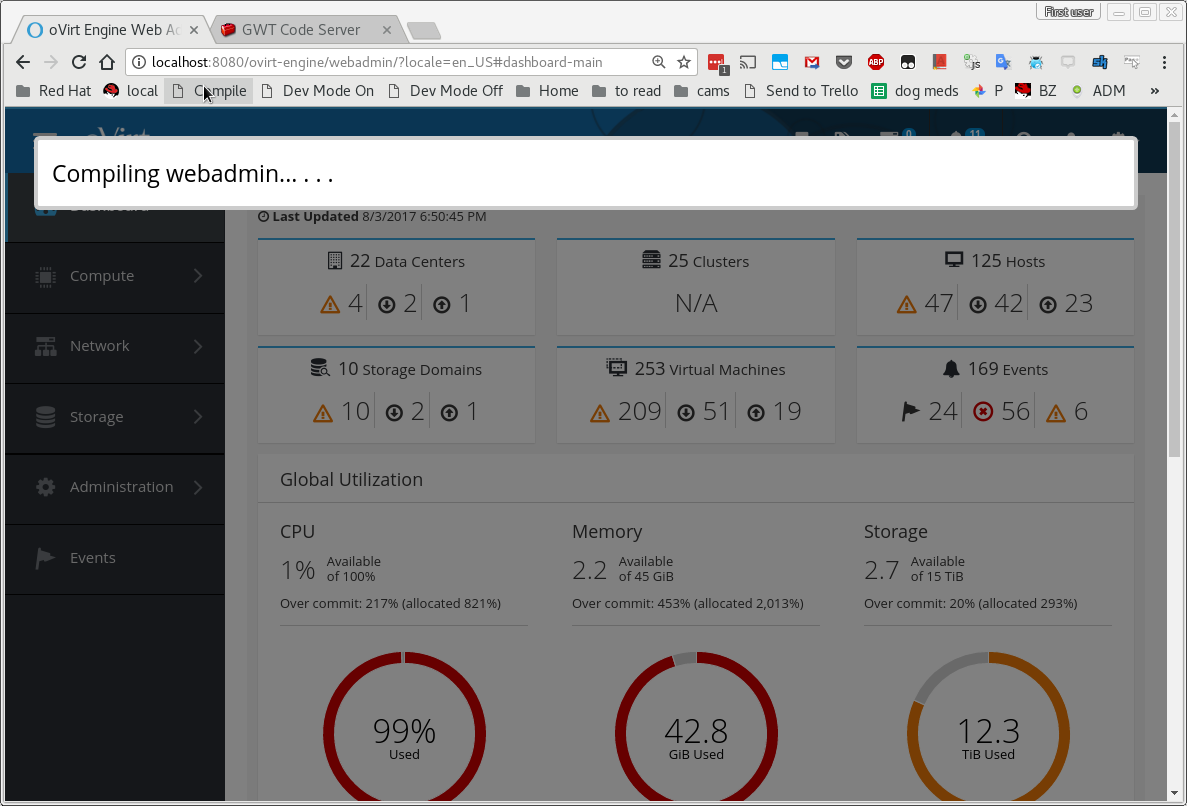
Task: Click the Dev Mode On bookmark
Action: pyautogui.click(x=318, y=91)
